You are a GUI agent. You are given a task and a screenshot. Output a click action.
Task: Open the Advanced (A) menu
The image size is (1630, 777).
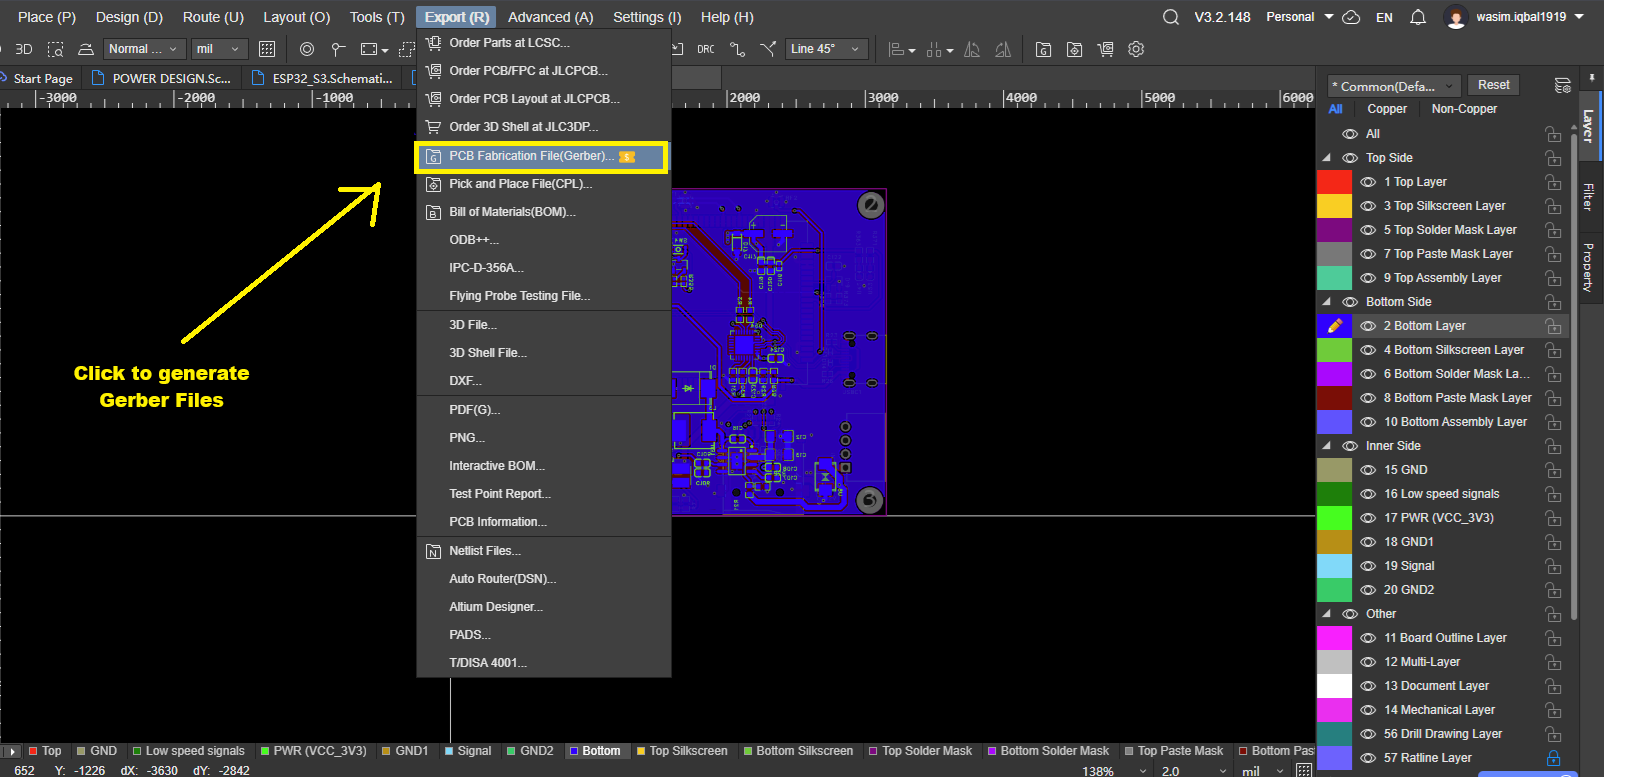(x=550, y=17)
